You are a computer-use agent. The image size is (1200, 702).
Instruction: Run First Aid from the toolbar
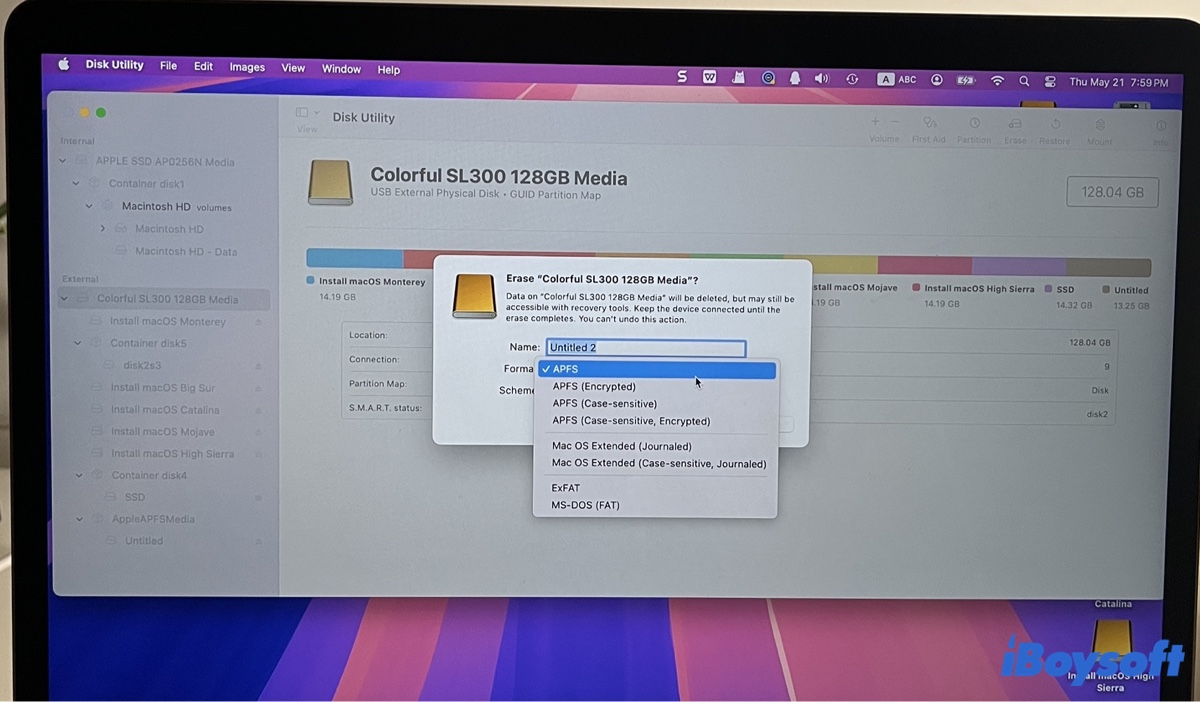pyautogui.click(x=929, y=123)
